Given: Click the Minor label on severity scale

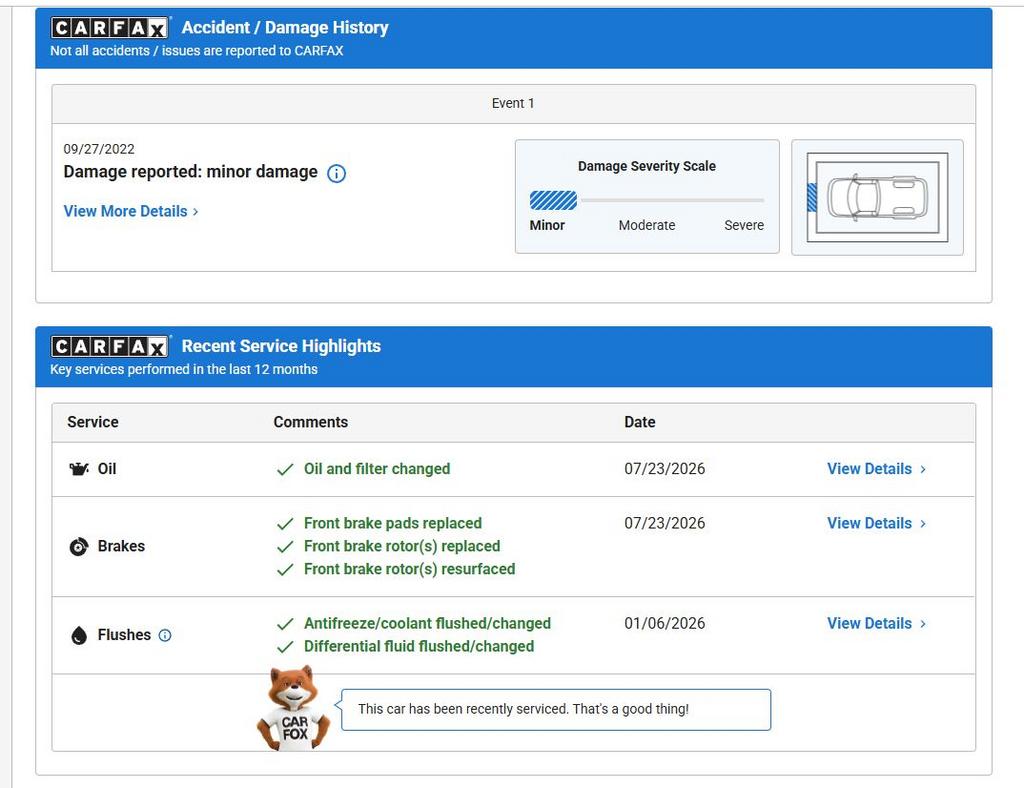Looking at the screenshot, I should [x=547, y=225].
